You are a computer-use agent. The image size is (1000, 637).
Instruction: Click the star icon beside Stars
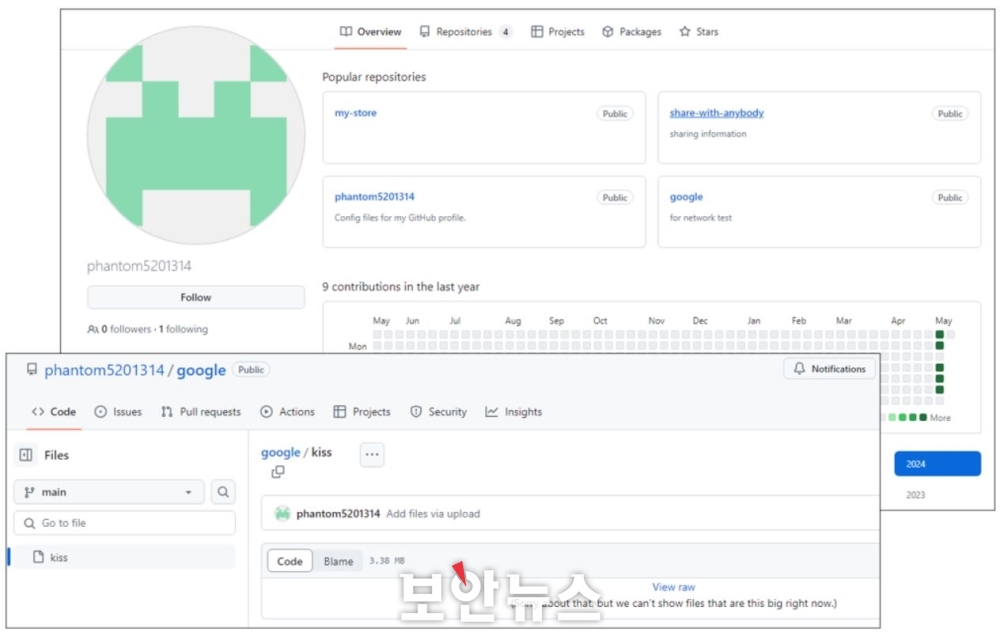685,31
